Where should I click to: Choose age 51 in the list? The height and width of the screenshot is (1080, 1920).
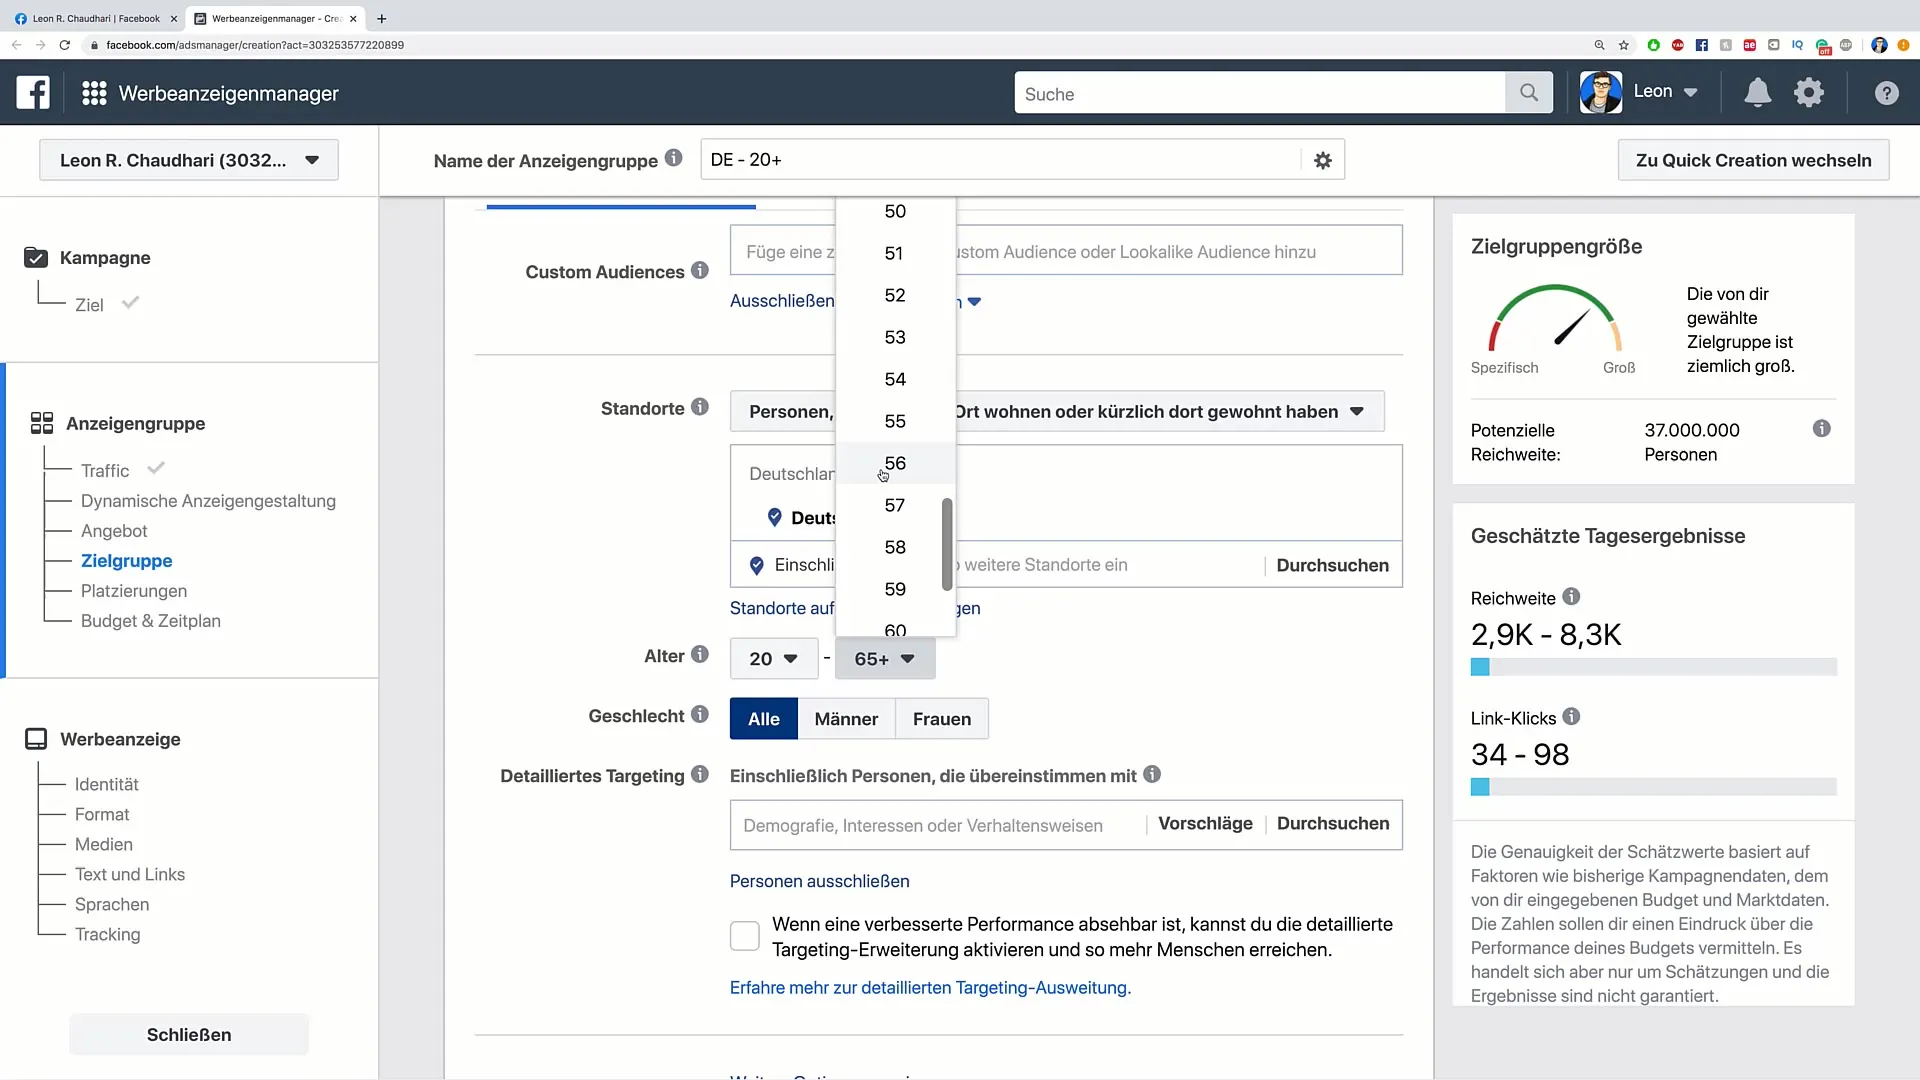click(895, 253)
